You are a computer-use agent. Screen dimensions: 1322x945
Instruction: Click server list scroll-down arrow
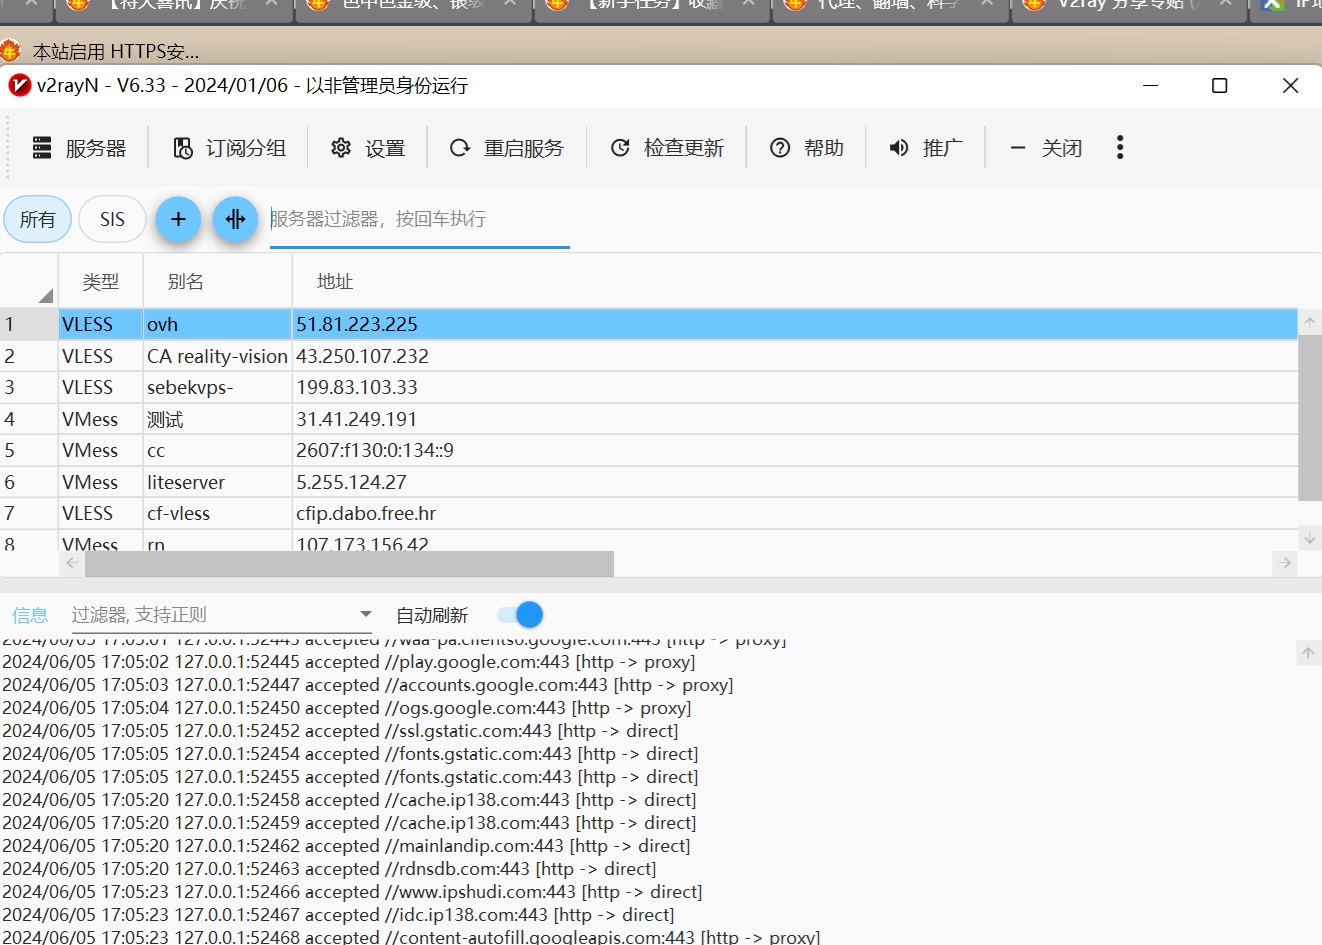click(x=1310, y=538)
